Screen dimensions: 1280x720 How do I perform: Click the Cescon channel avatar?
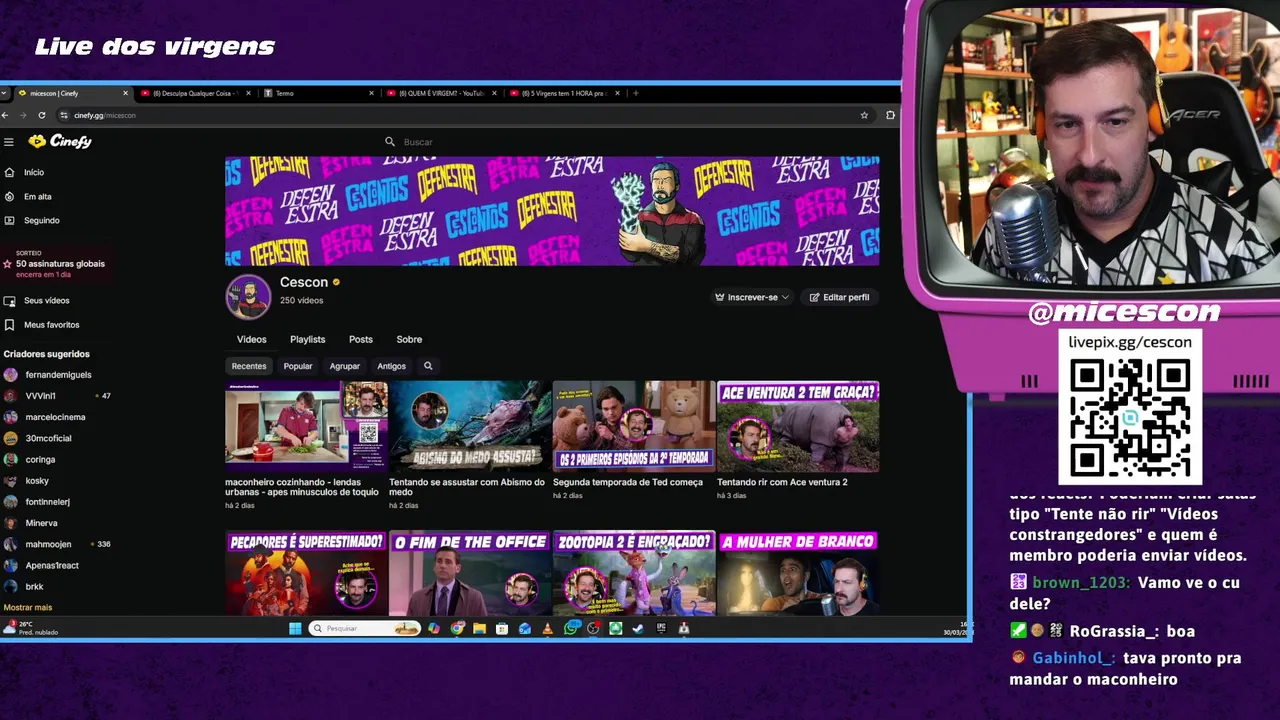pyautogui.click(x=248, y=296)
